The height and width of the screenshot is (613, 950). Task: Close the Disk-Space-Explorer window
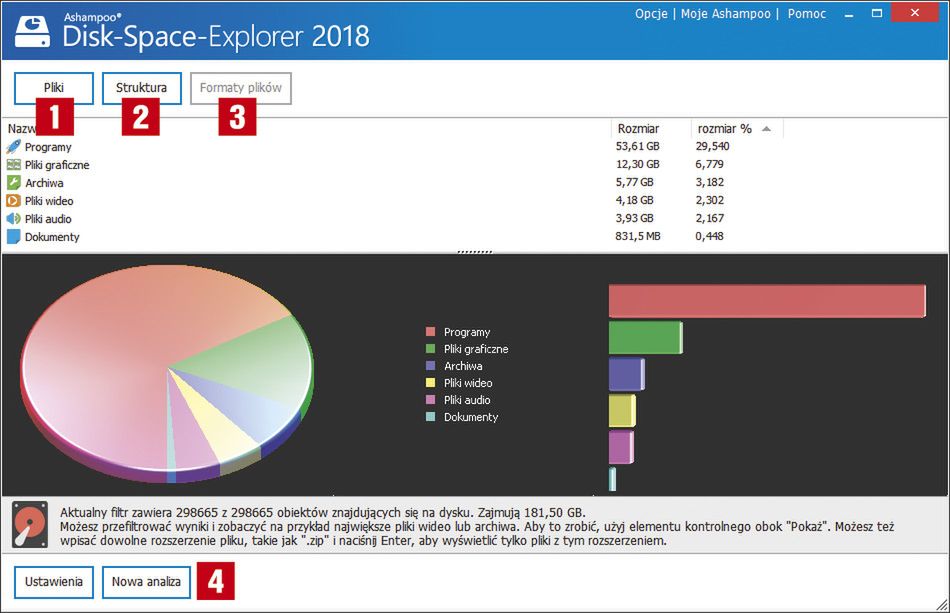[x=915, y=12]
